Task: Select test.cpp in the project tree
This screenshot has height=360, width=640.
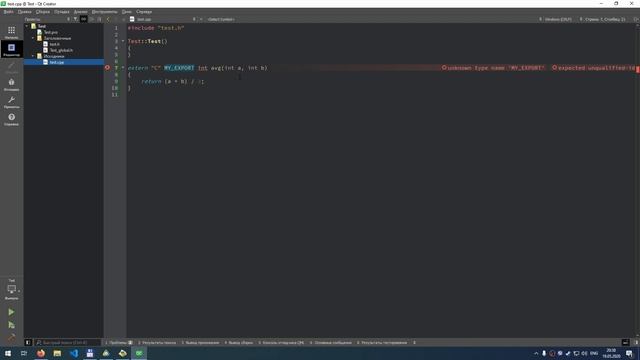Action: point(56,62)
